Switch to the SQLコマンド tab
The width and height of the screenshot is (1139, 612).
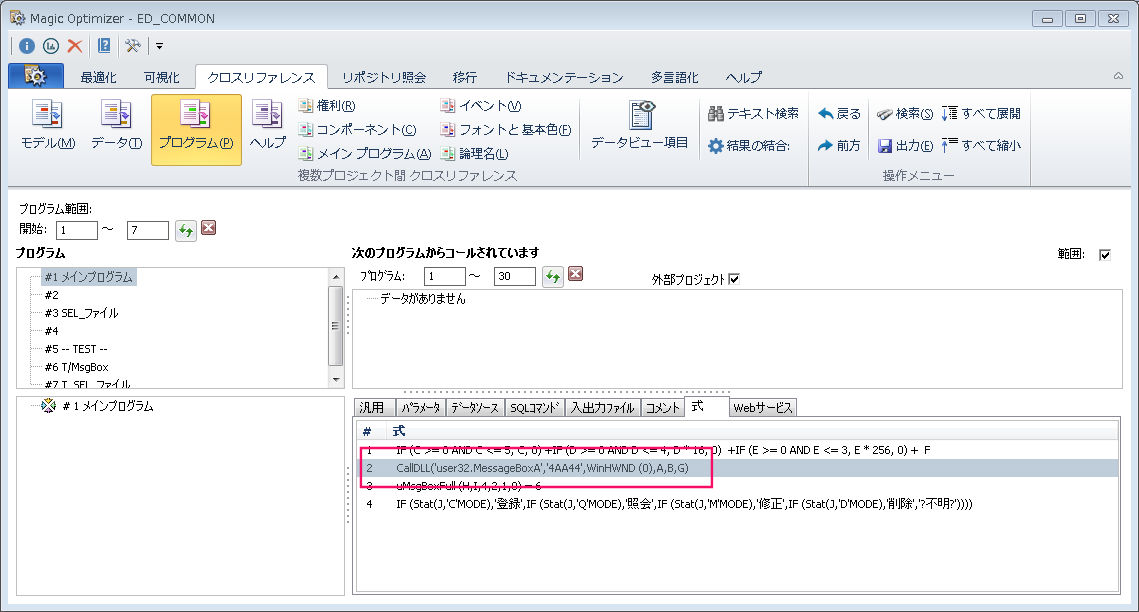(x=535, y=407)
